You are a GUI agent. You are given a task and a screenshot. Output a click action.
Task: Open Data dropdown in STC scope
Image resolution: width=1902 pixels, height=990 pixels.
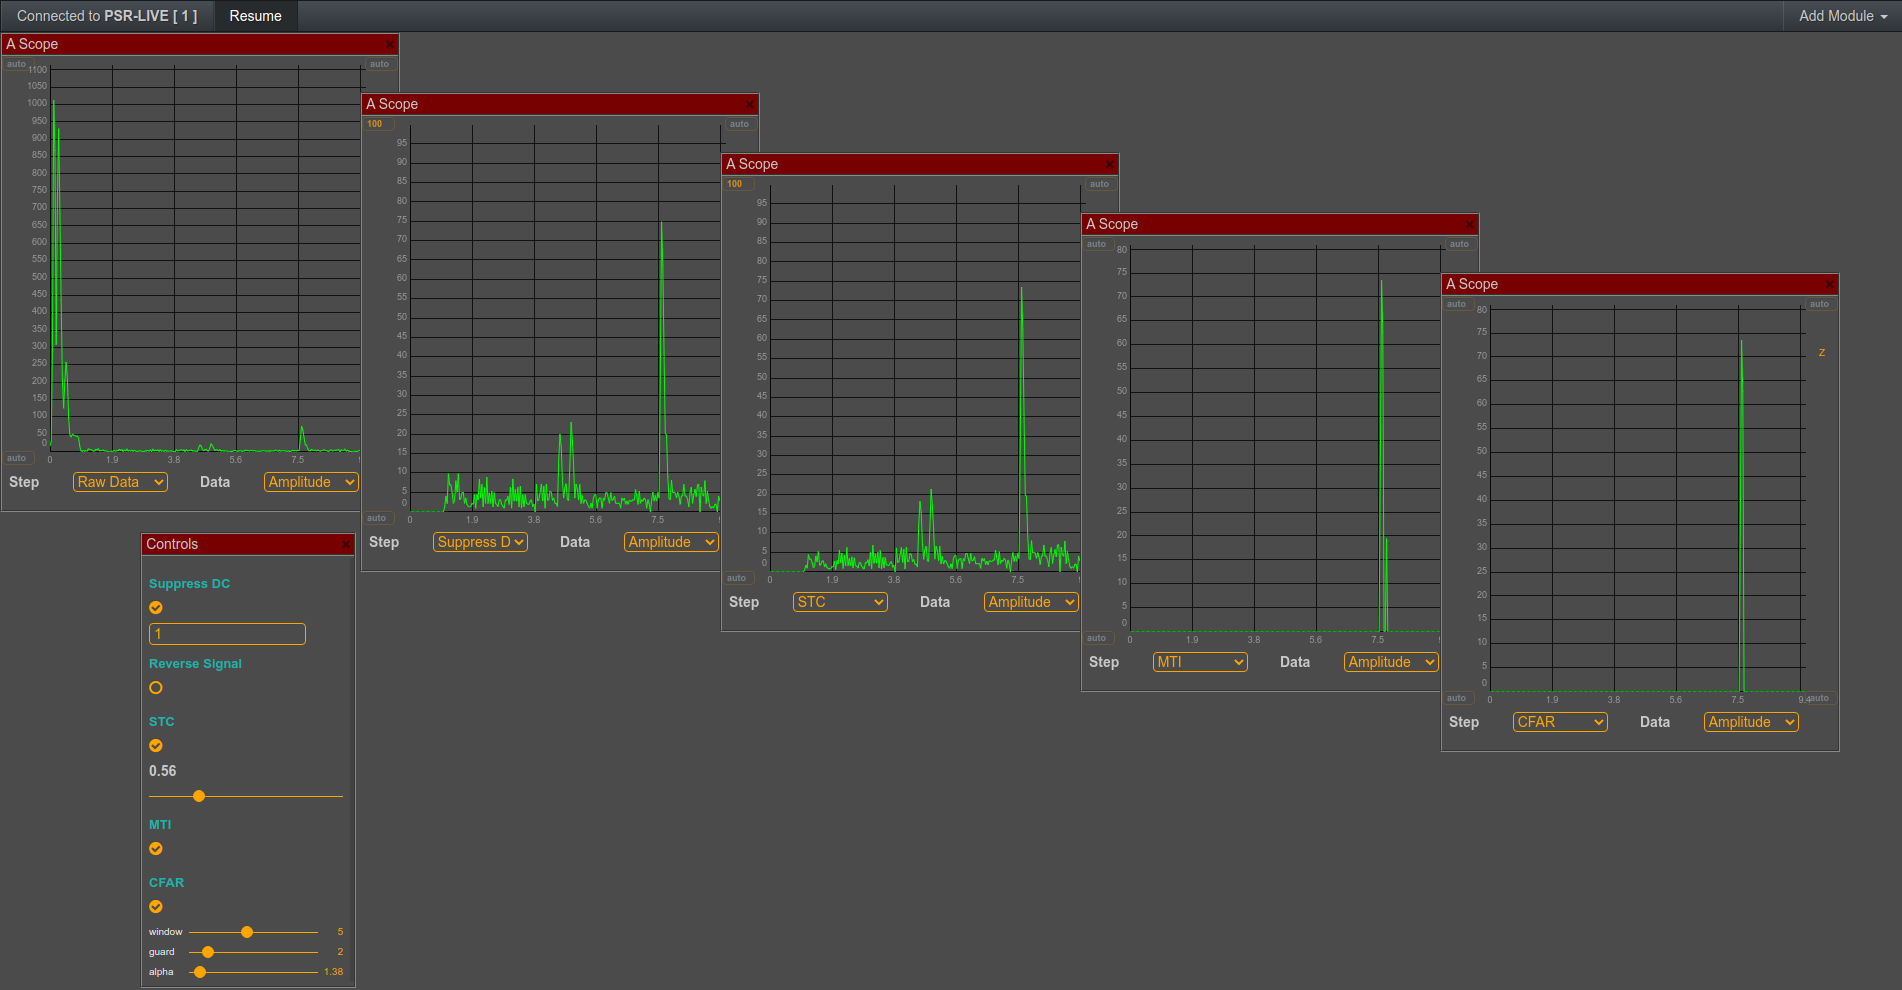(x=1031, y=602)
